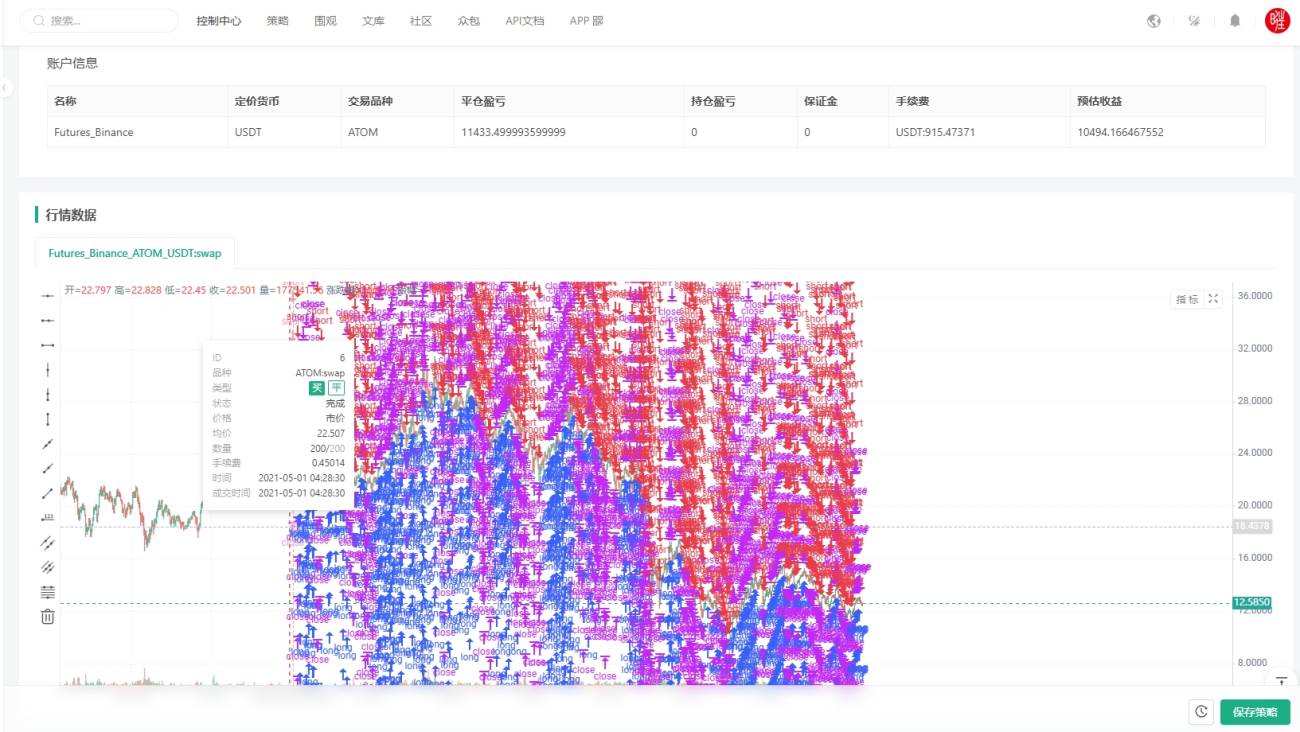Select the vertical arrow line drawing tool
The width and height of the screenshot is (1300, 732).
coord(47,419)
